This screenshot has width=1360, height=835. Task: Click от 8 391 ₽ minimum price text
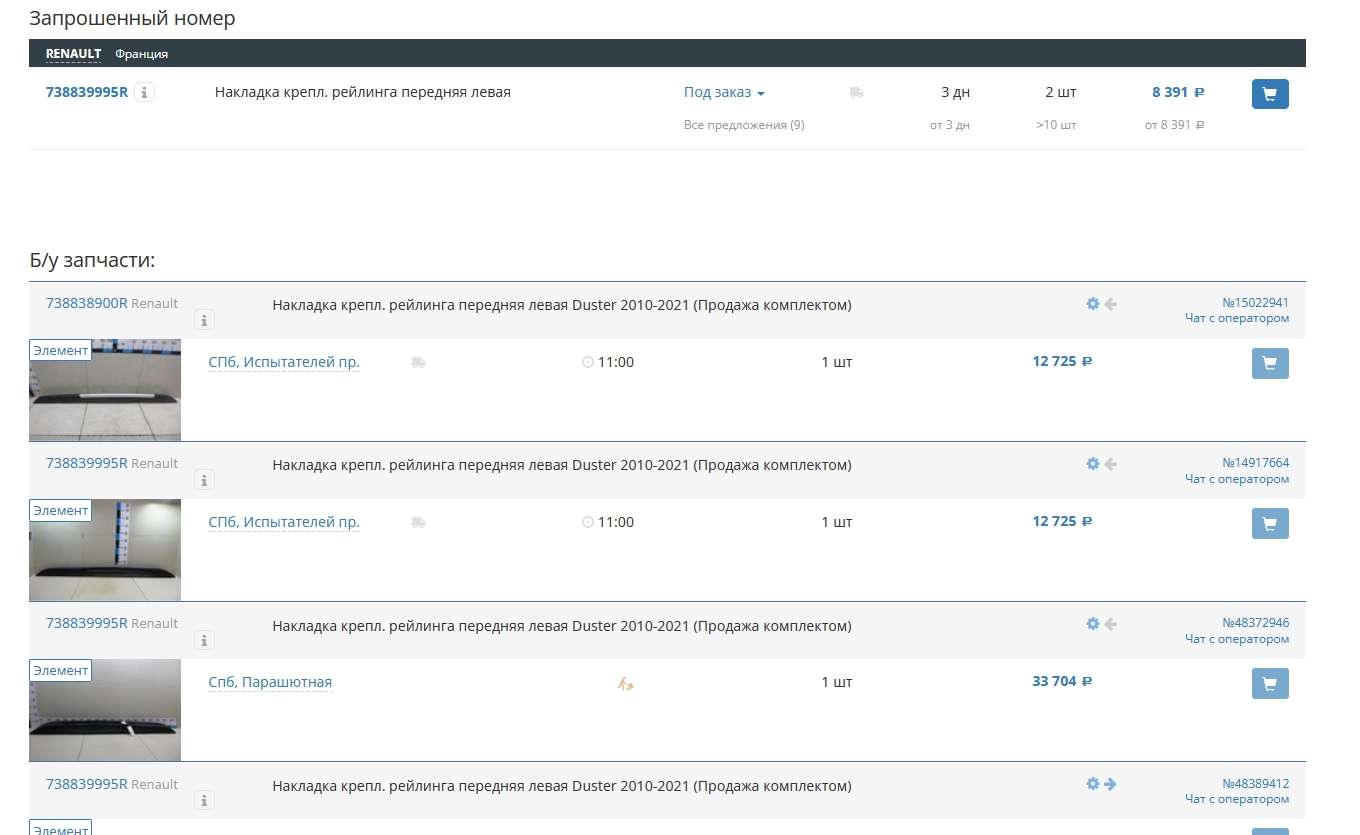tap(1174, 125)
